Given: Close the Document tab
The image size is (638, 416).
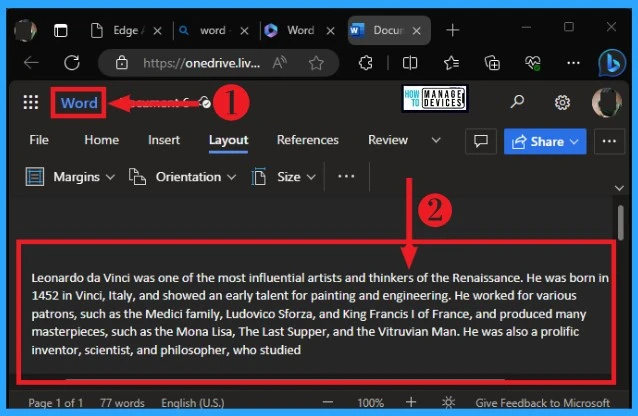Looking at the screenshot, I should pos(416,31).
